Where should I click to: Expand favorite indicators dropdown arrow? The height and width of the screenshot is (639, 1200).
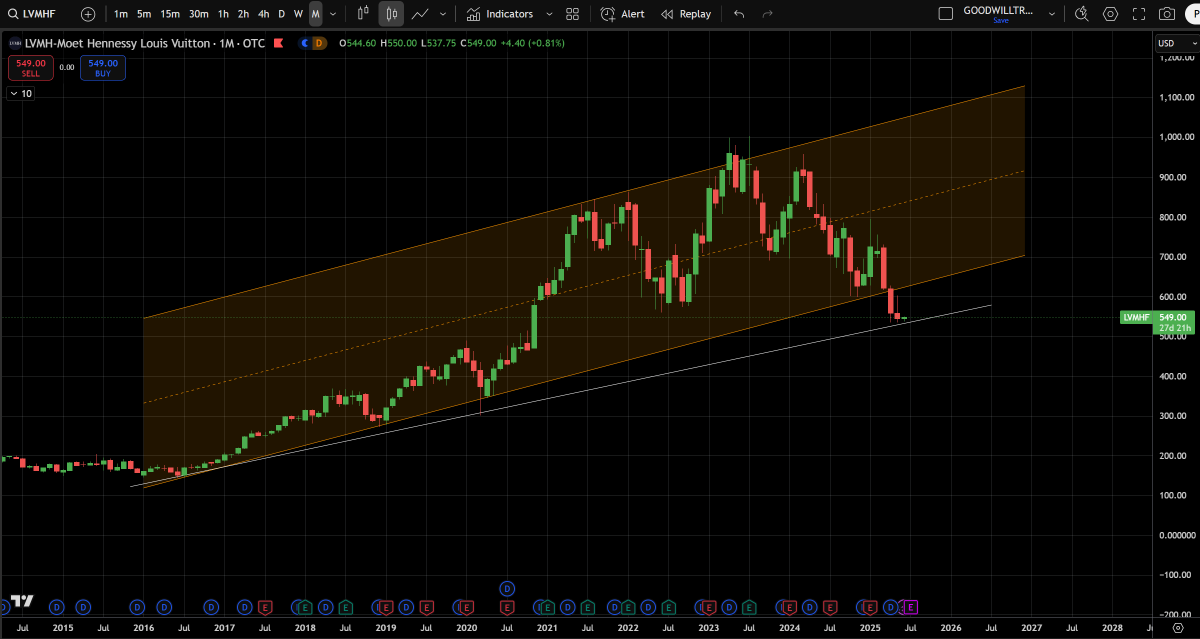[550, 14]
